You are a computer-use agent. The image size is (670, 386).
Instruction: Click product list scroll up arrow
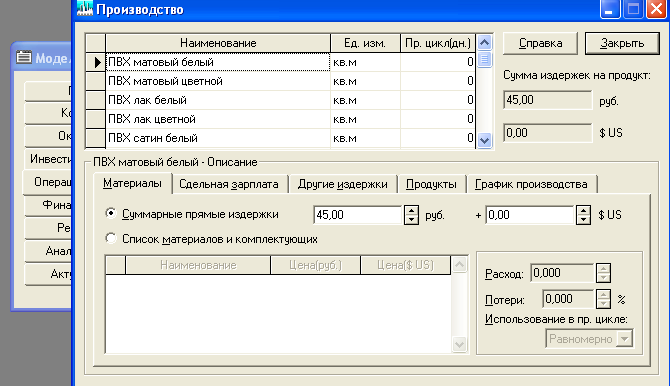coord(484,42)
